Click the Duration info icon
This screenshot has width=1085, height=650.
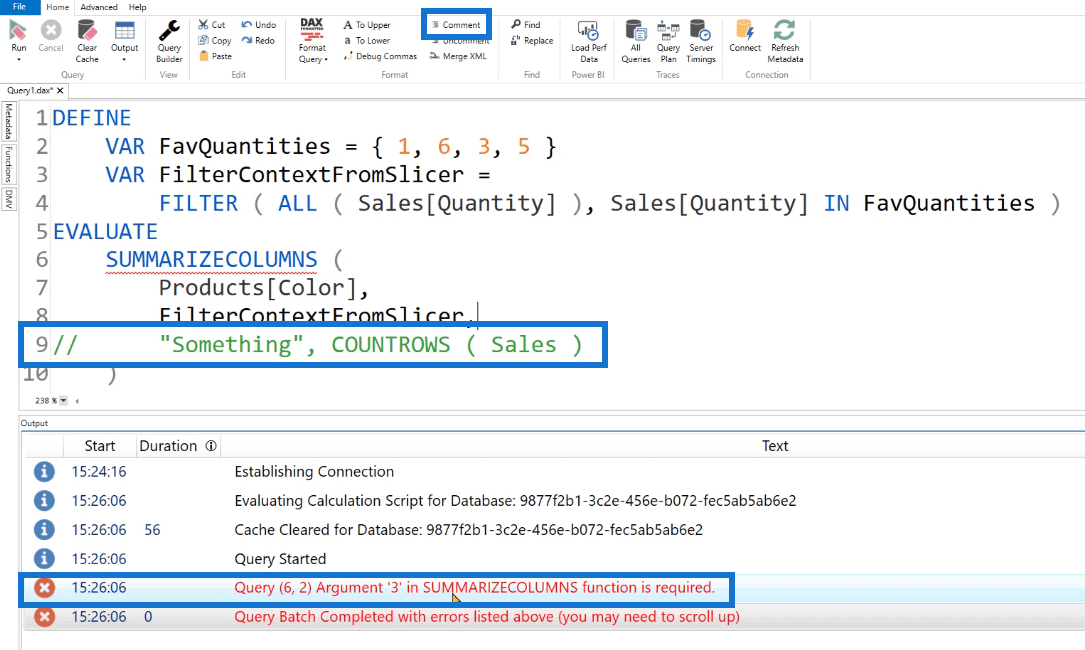pos(211,446)
